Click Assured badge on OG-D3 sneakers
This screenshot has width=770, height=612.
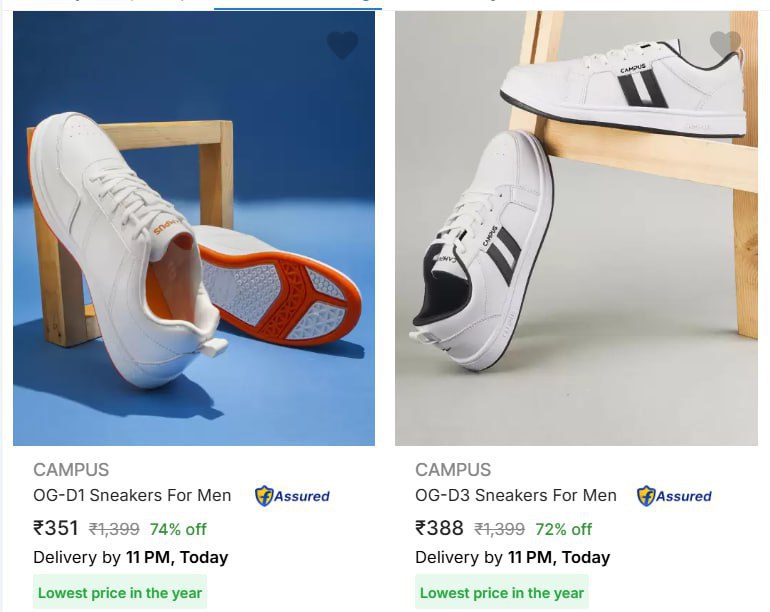[x=674, y=496]
